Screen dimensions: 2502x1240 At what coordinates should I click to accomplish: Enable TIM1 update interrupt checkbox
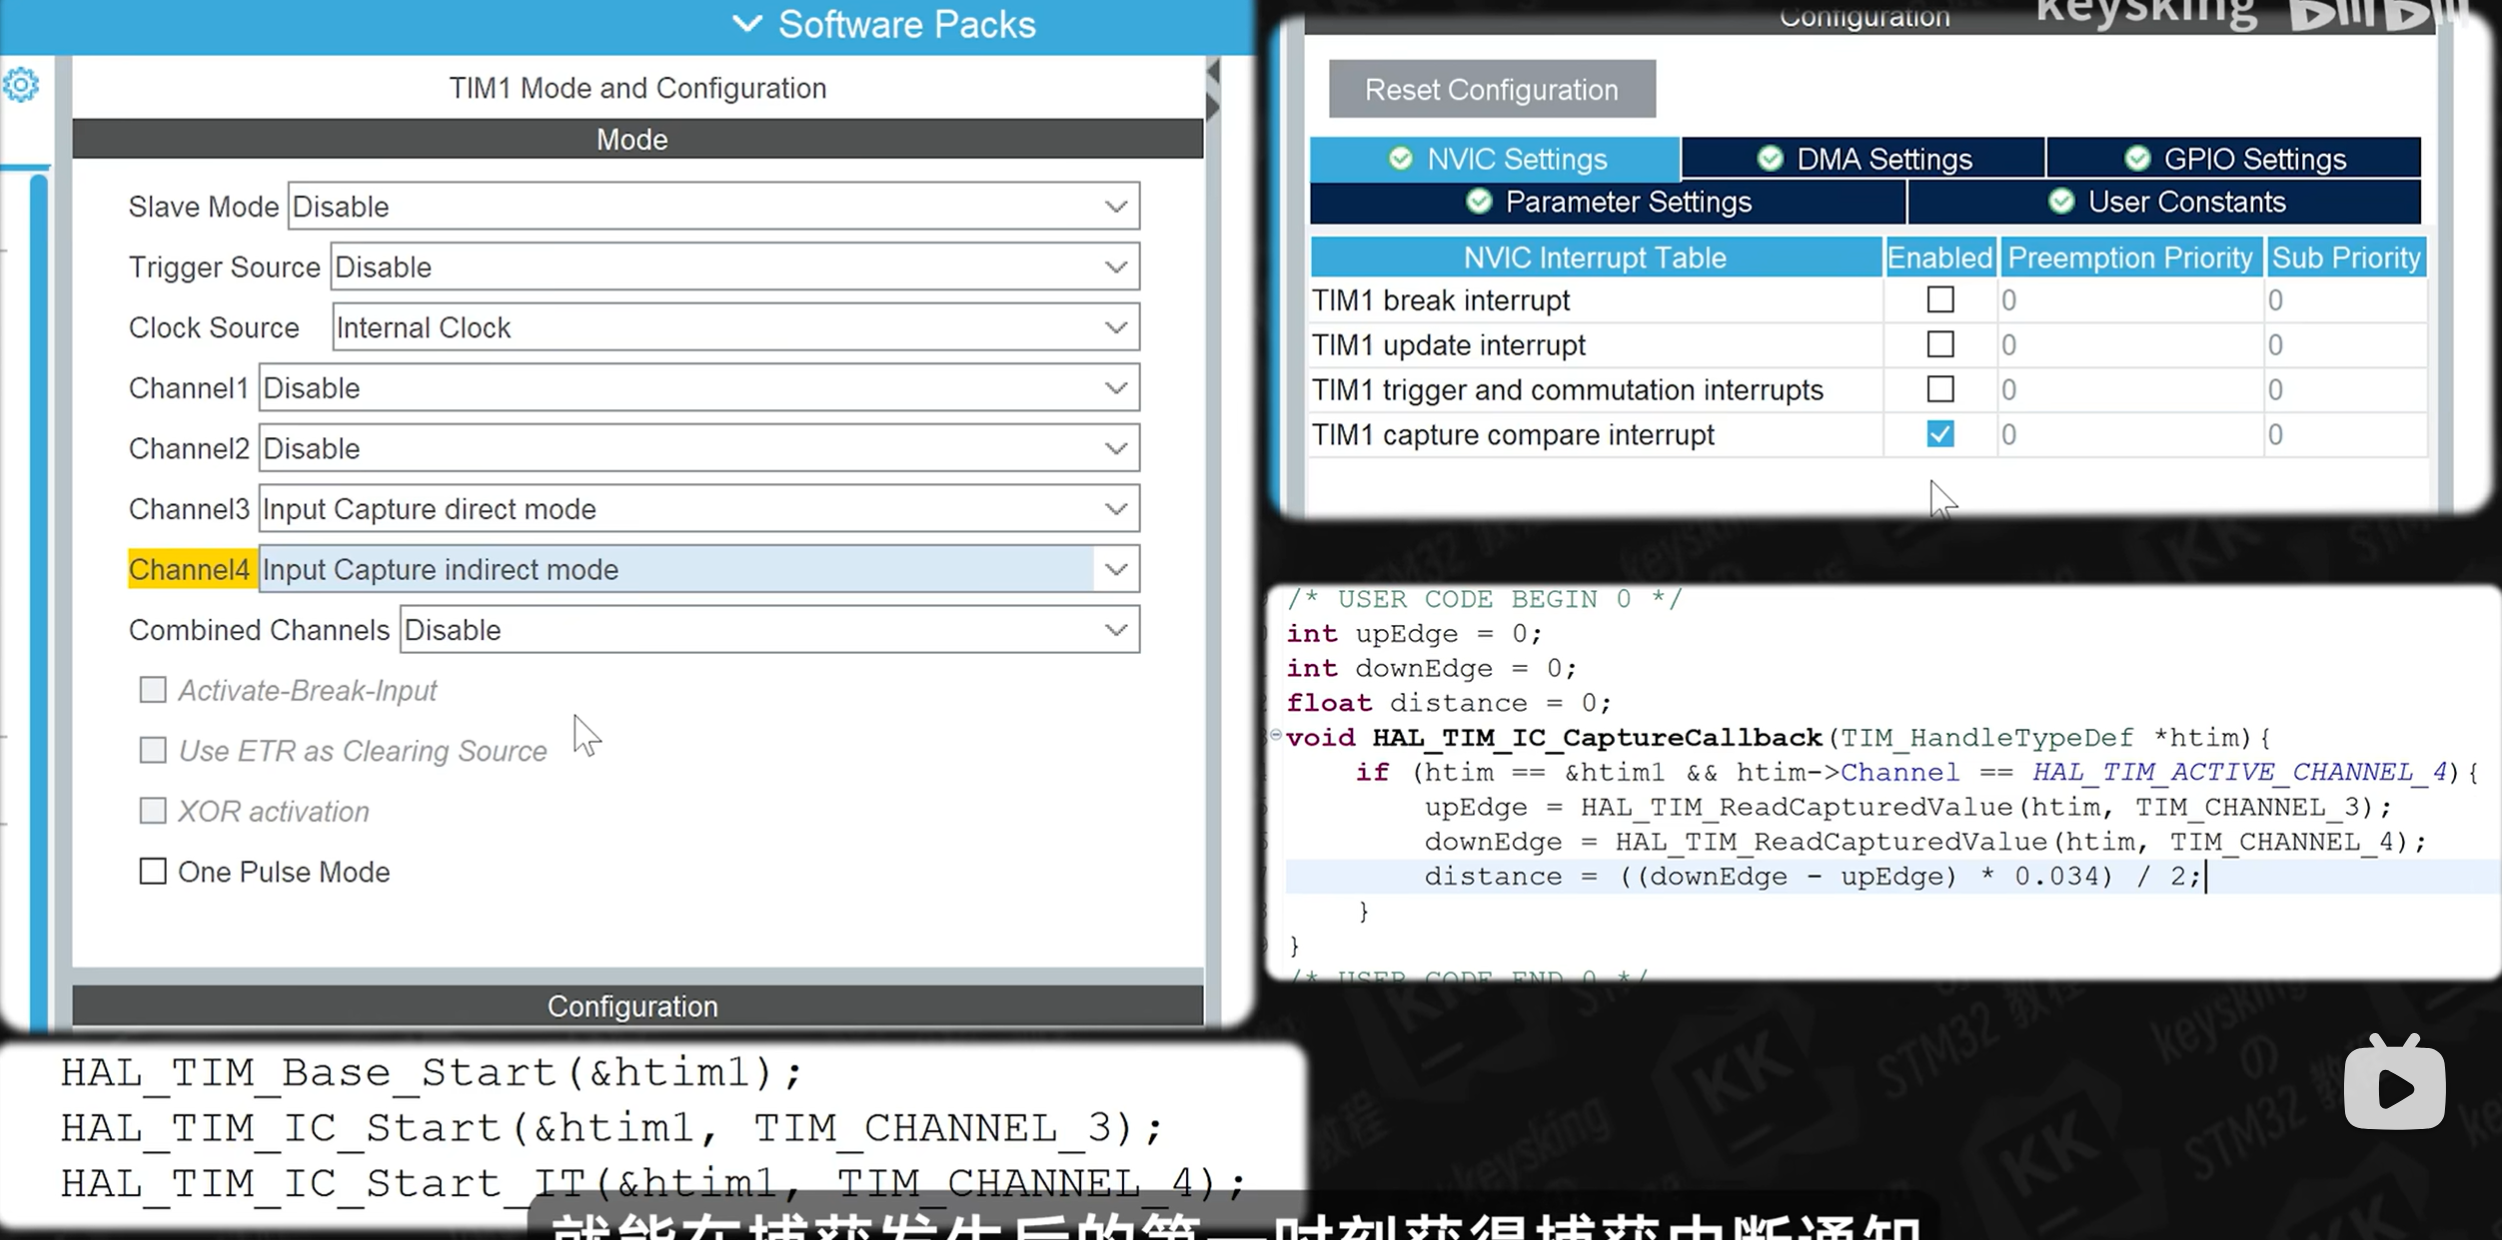1940,345
